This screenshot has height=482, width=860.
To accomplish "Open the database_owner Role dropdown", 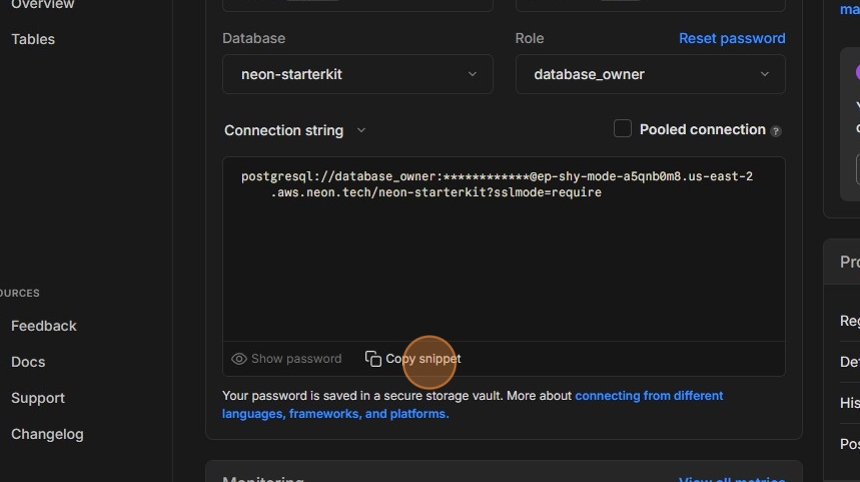I will click(x=650, y=74).
